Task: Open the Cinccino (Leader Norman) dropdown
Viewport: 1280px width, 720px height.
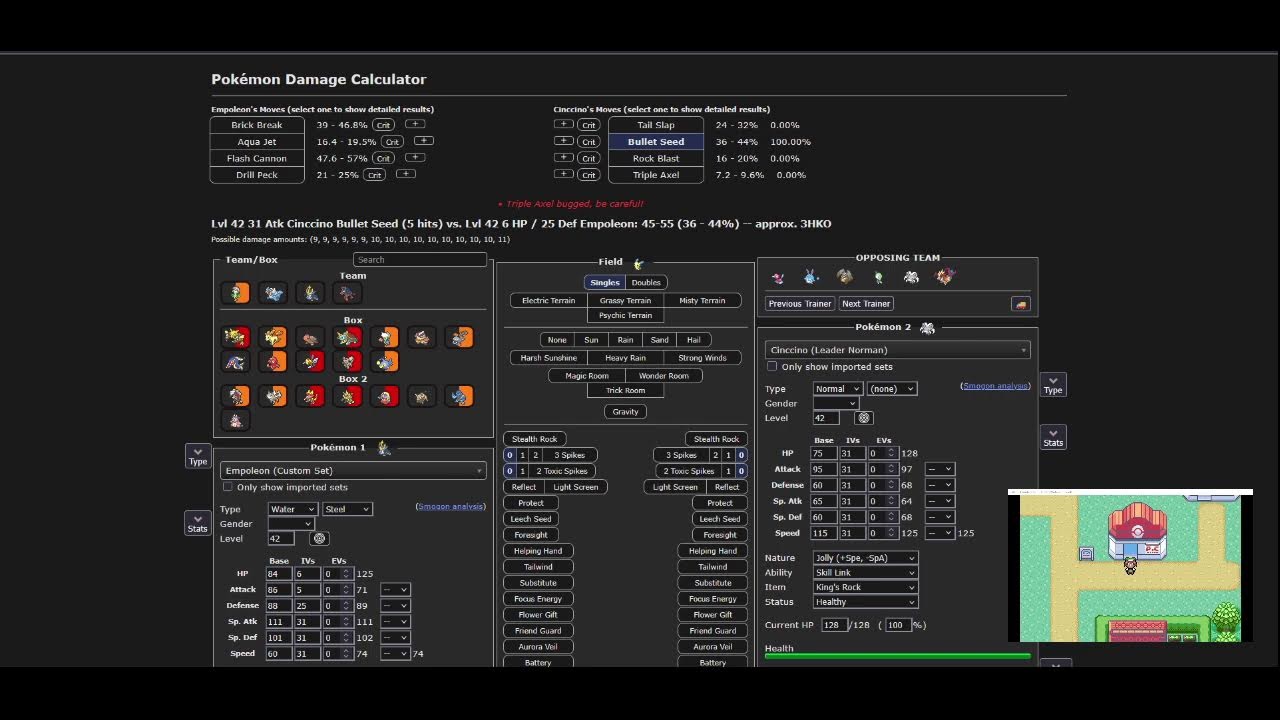Action: 897,350
